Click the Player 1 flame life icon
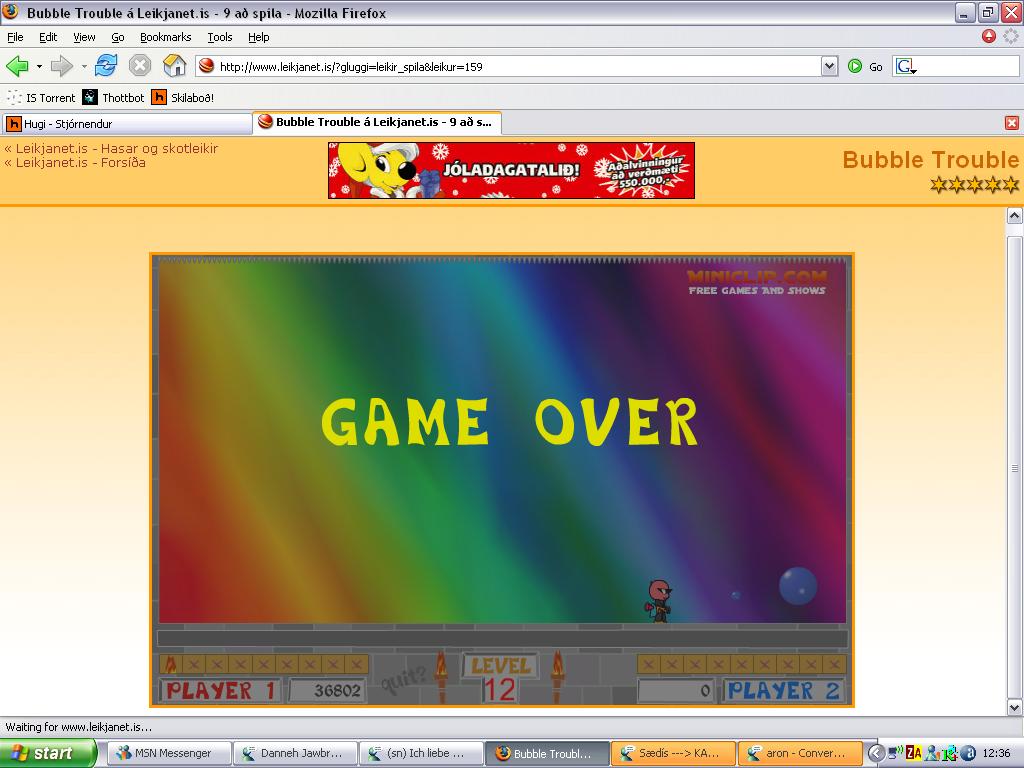Viewport: 1024px width, 768px height. pos(170,664)
